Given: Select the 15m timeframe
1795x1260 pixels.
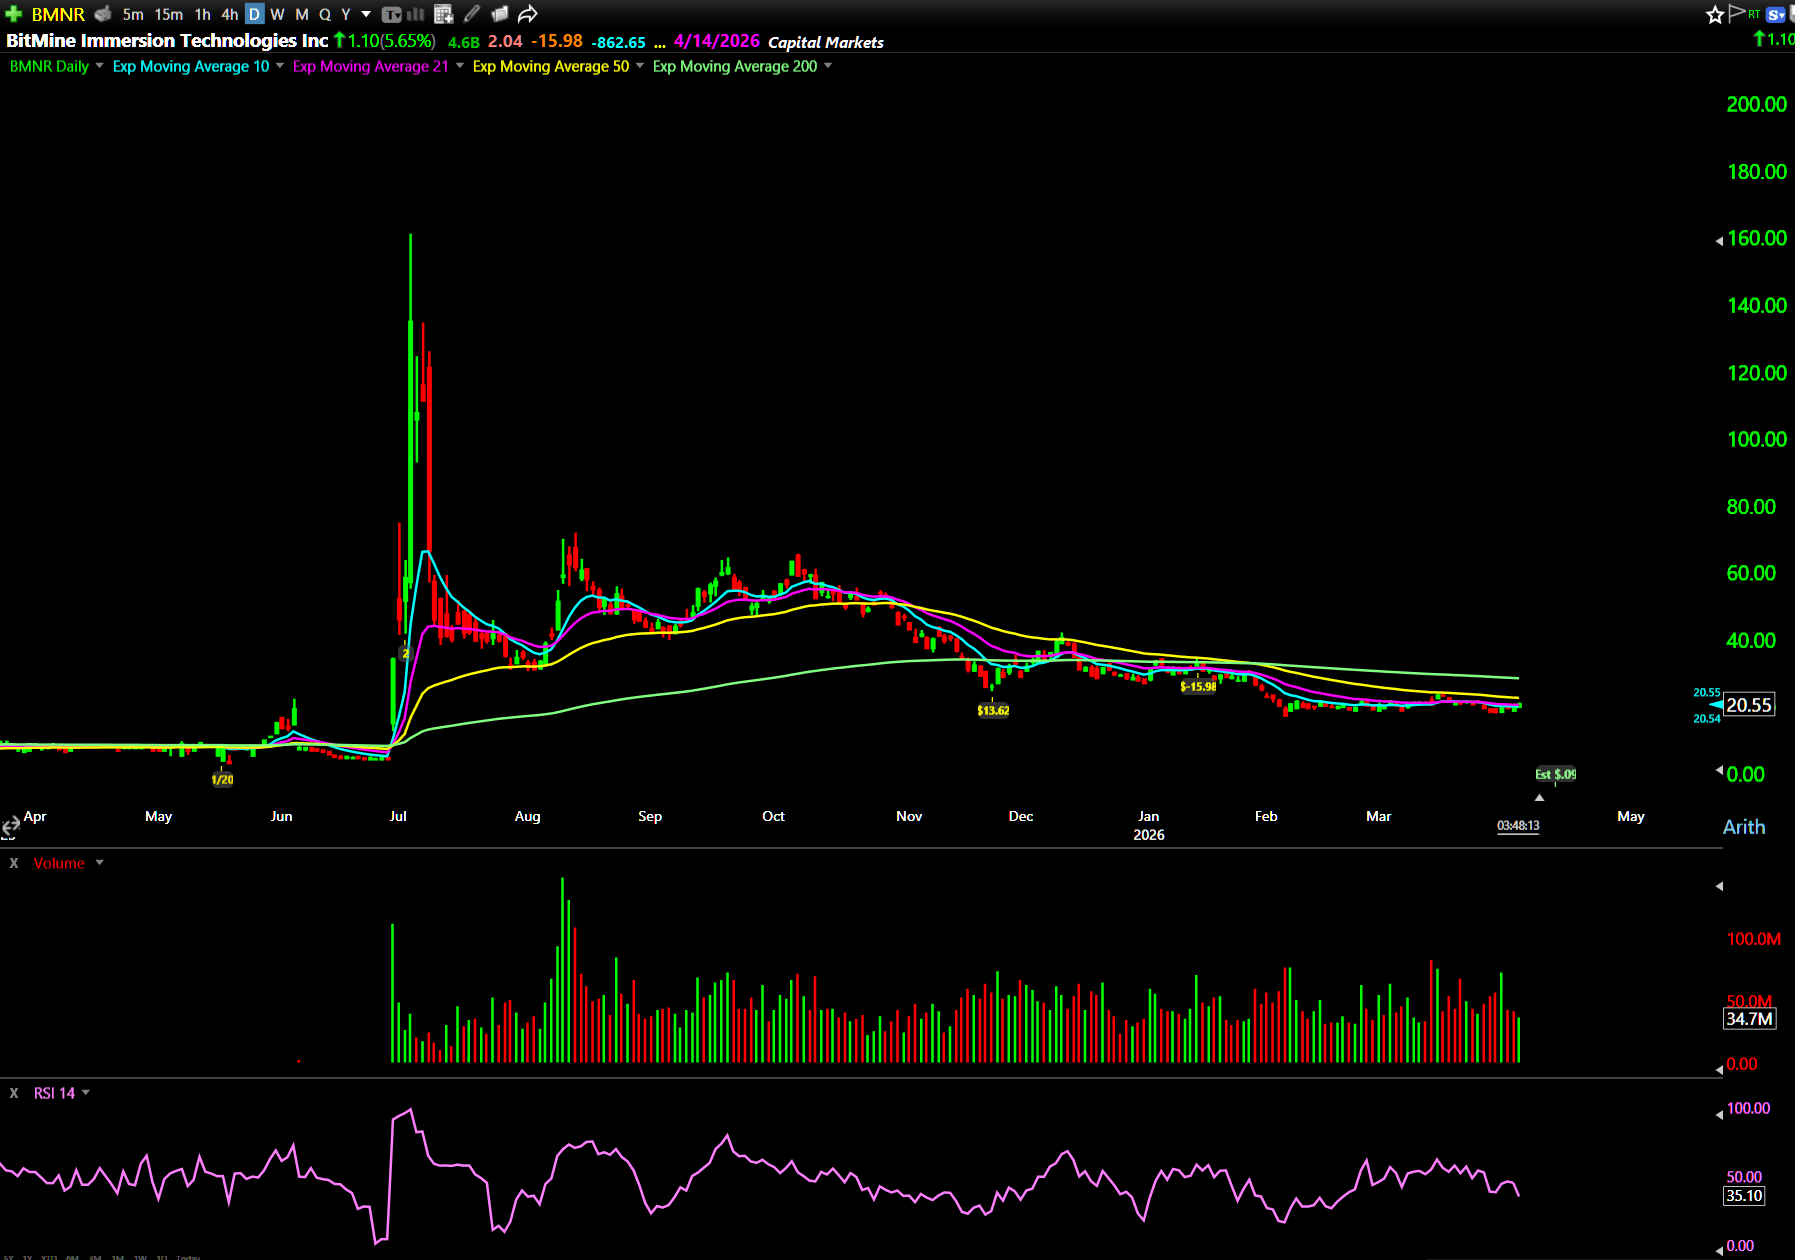Looking at the screenshot, I should coord(168,14).
